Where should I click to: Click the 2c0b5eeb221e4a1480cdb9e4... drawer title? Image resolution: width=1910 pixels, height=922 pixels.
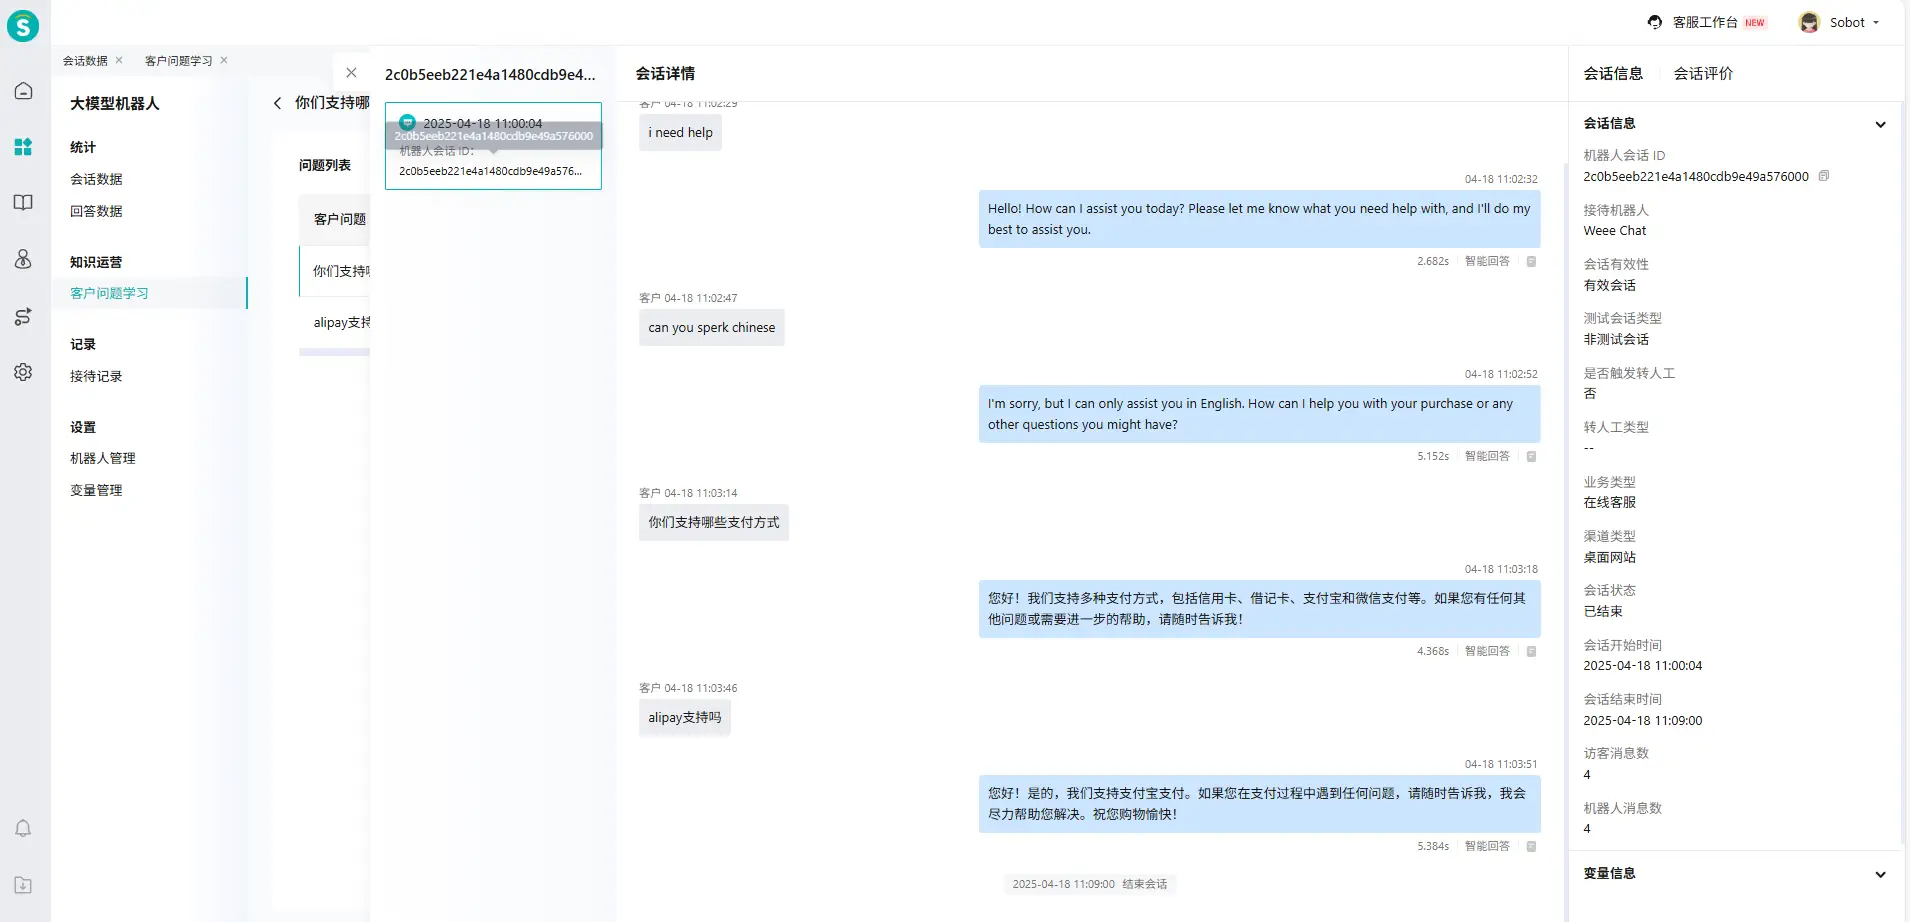tap(490, 74)
